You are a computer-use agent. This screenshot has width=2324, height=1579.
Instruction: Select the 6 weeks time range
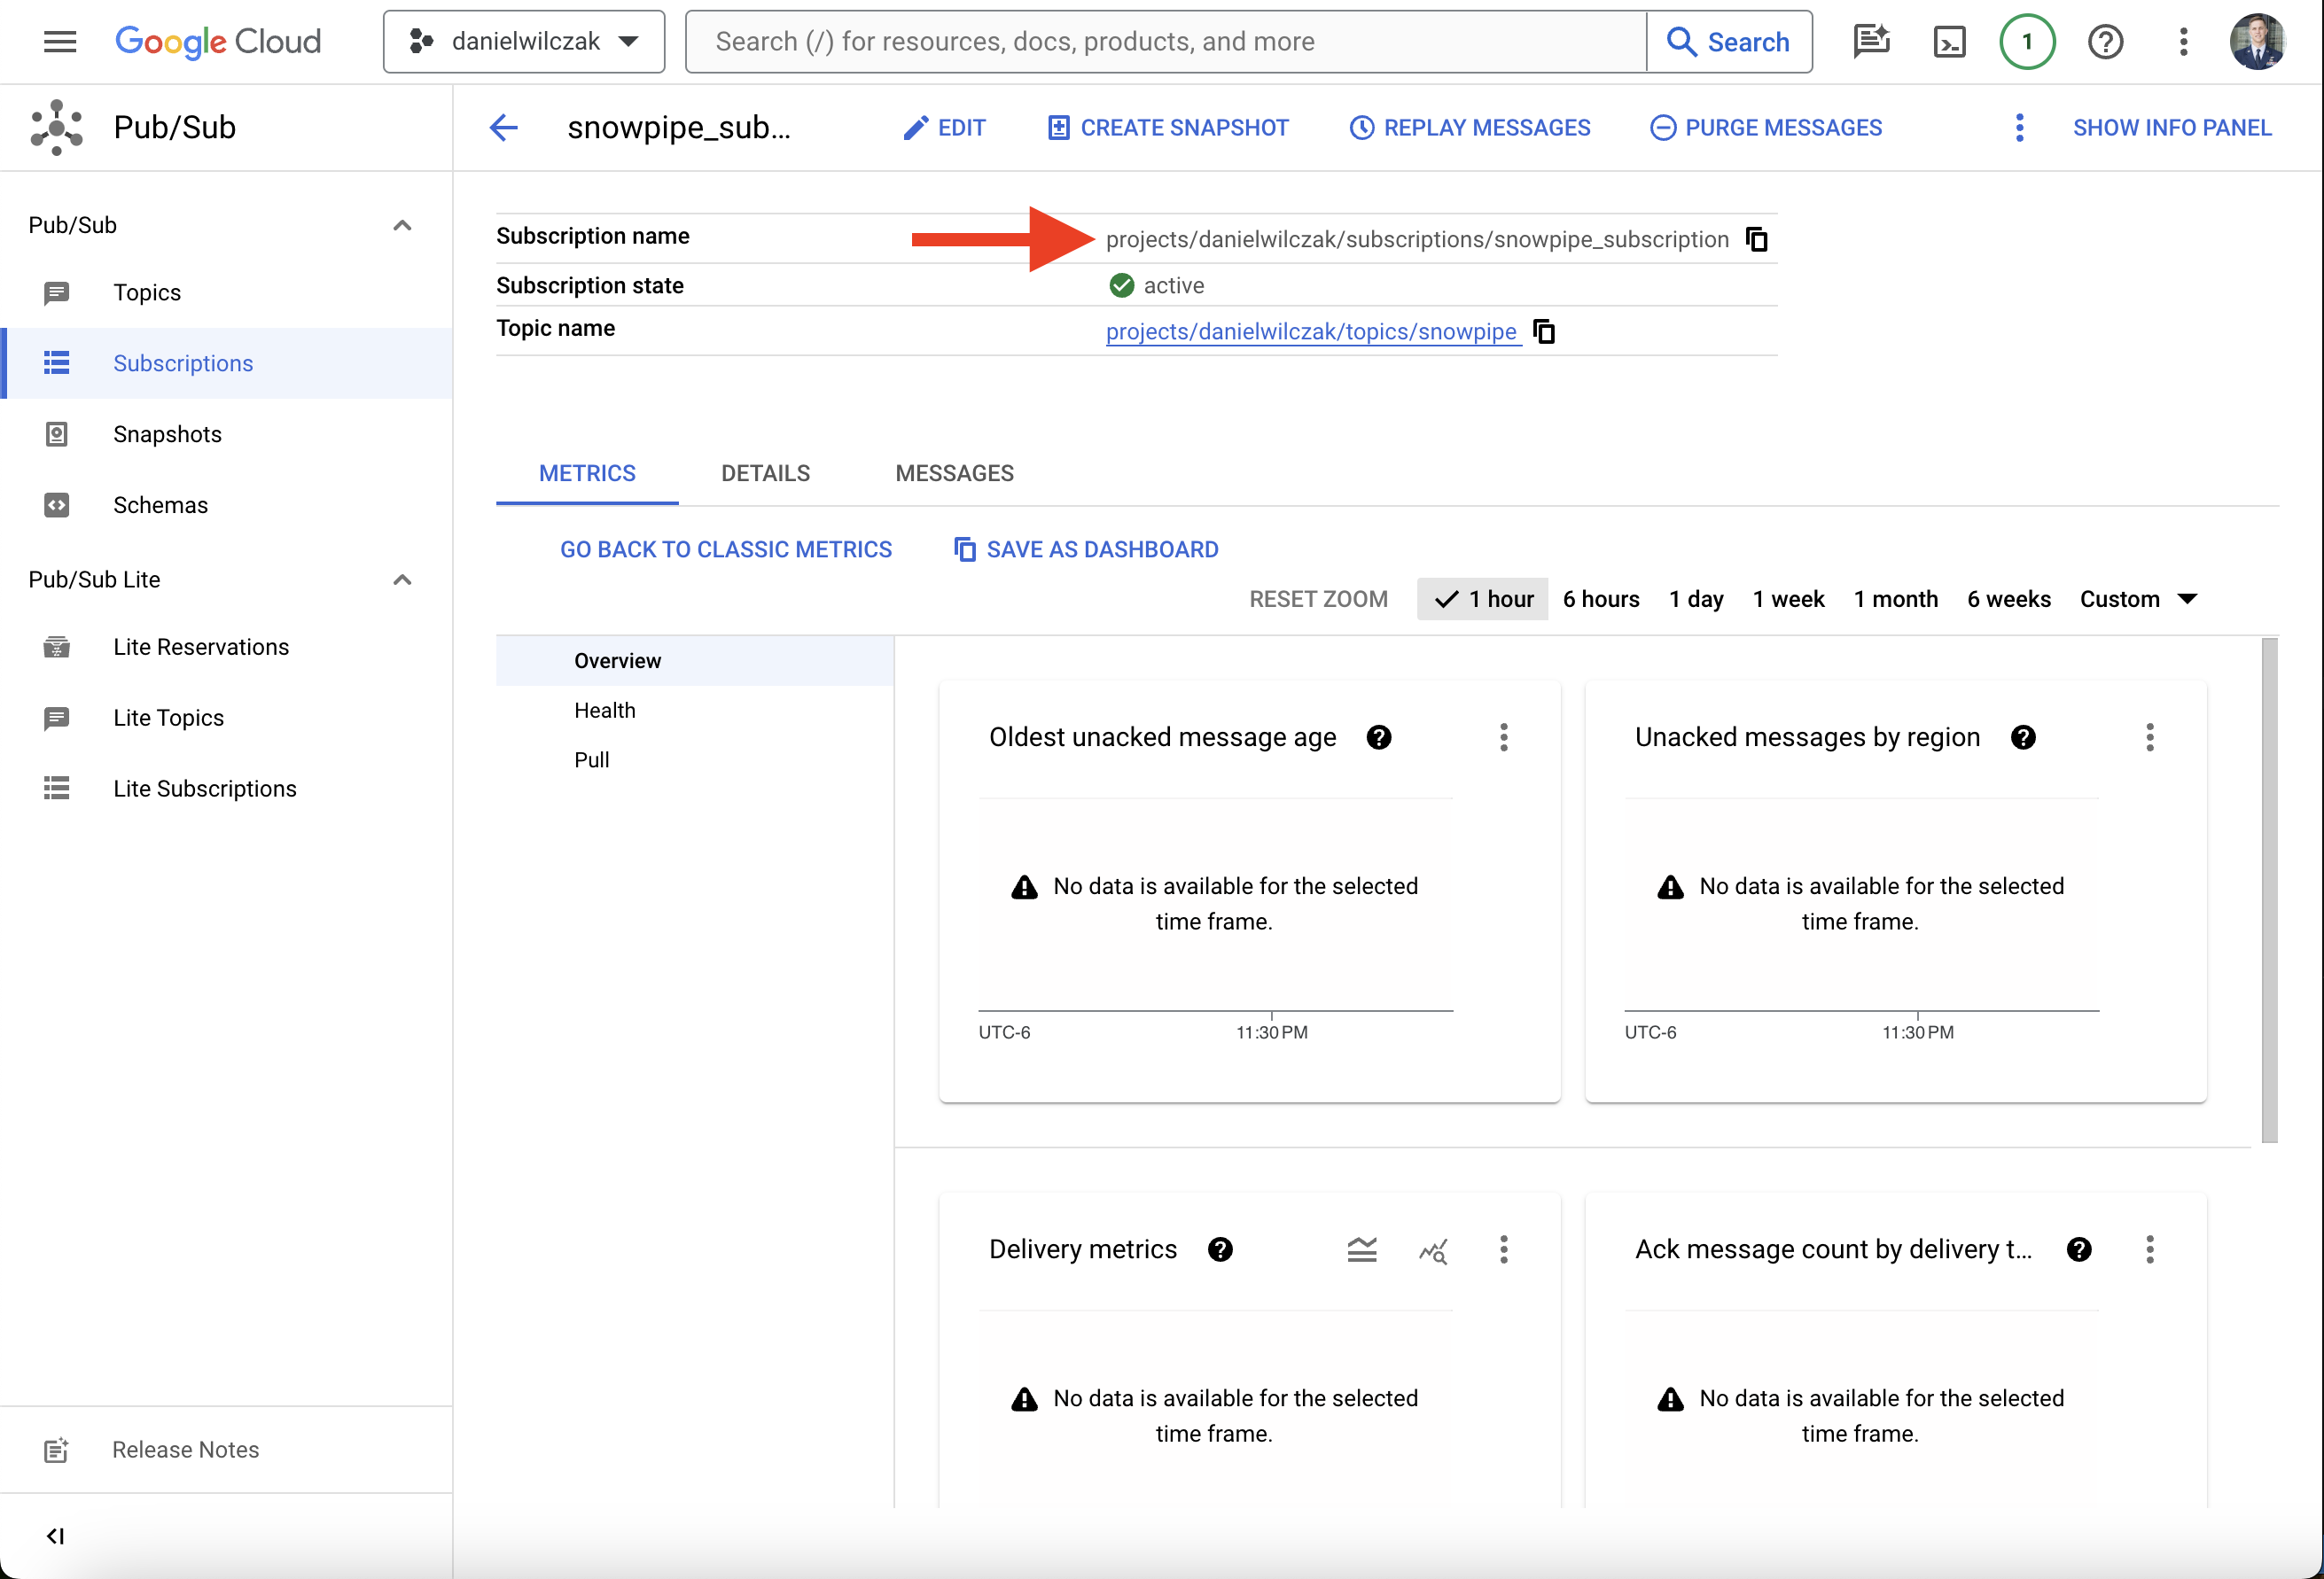click(x=2008, y=599)
